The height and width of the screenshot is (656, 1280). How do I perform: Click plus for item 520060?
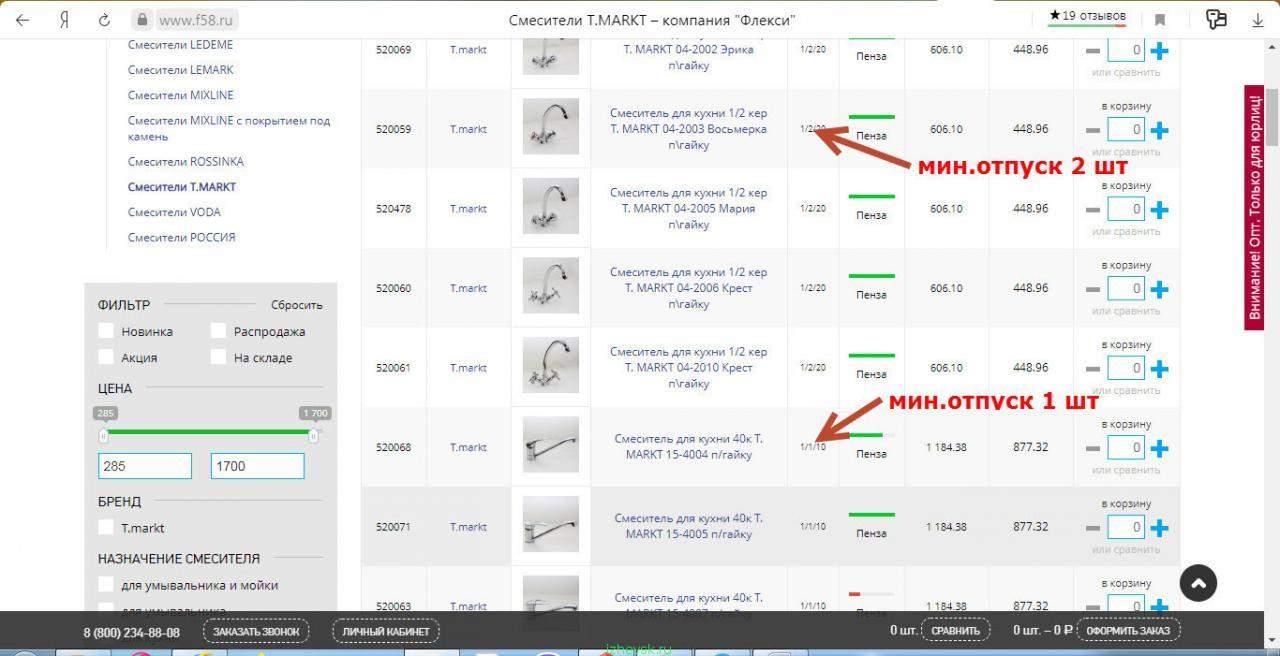coord(1159,289)
